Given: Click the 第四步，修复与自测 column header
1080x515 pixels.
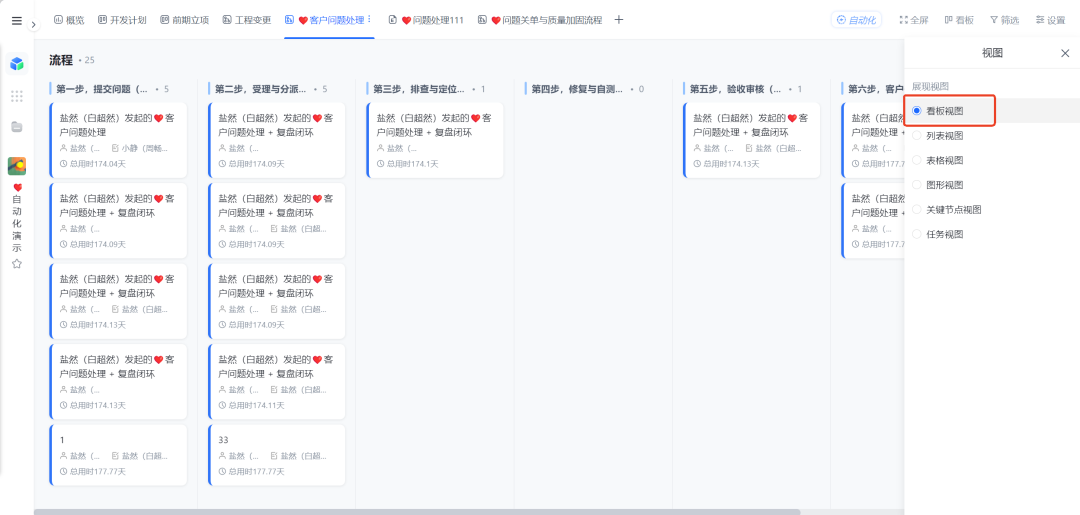Looking at the screenshot, I should point(577,89).
